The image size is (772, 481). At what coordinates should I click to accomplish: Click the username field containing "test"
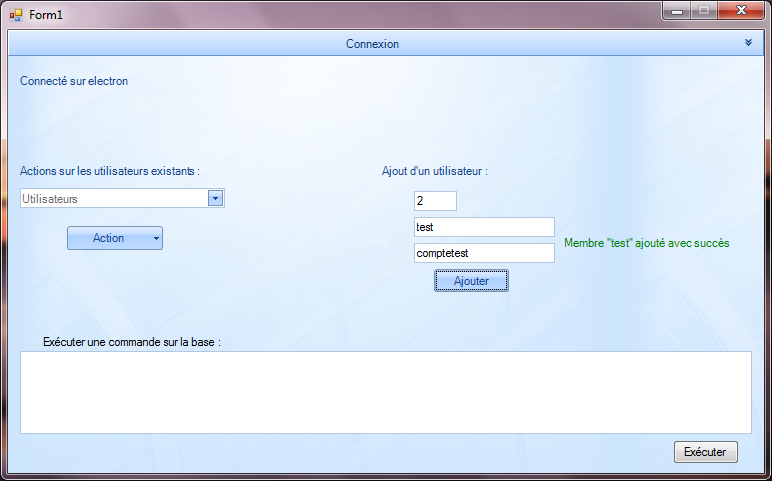pos(484,227)
